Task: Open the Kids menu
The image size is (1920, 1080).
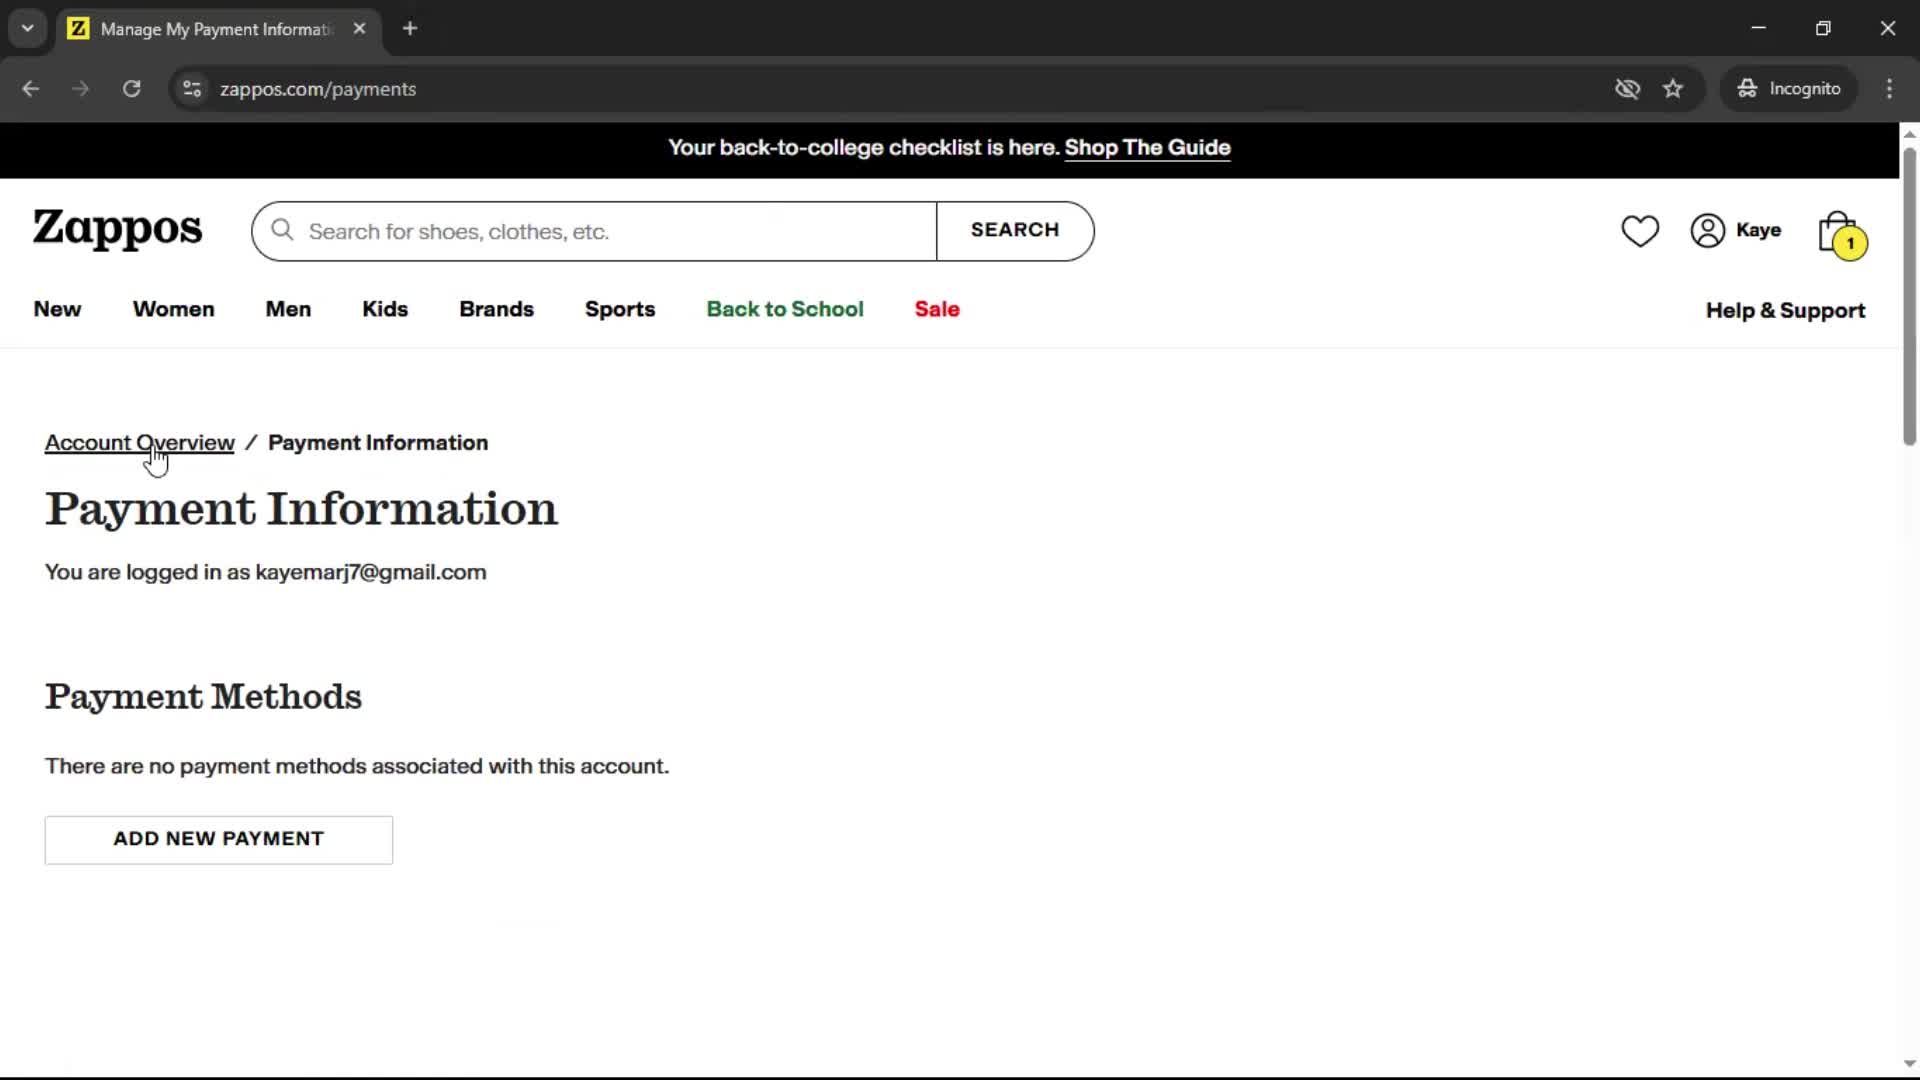Action: pos(385,310)
